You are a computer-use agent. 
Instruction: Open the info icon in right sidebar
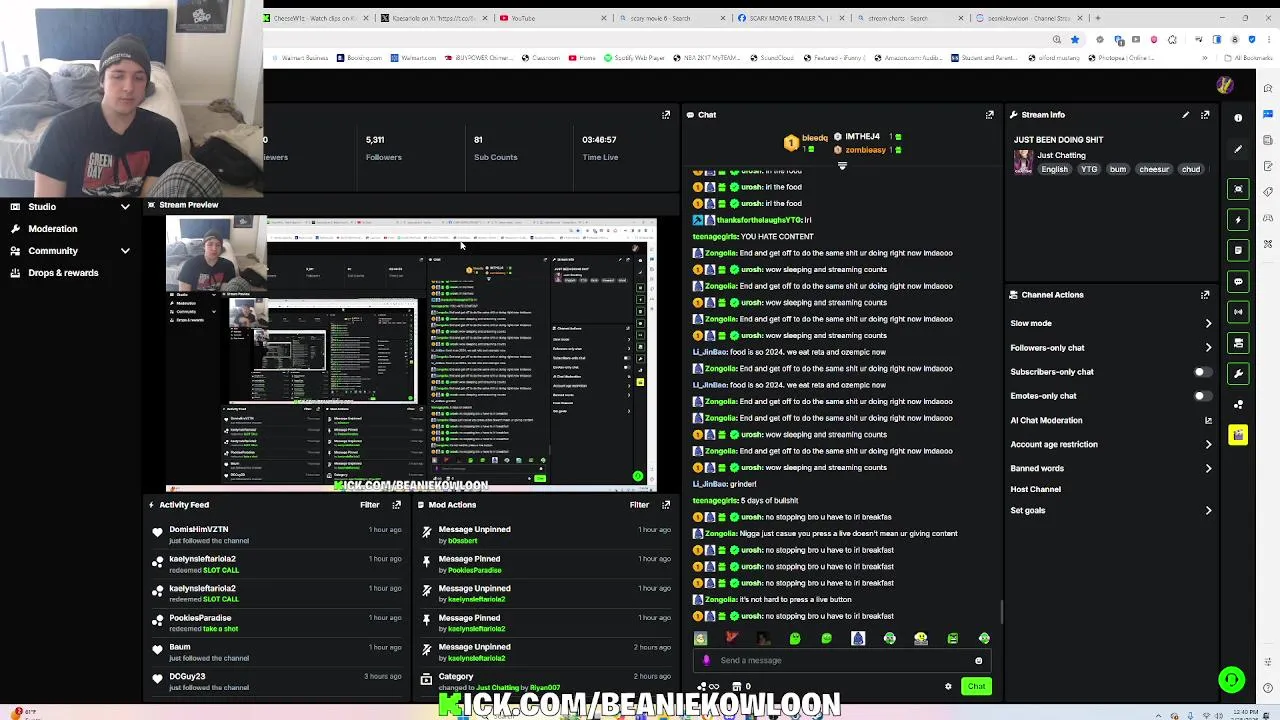1238,118
